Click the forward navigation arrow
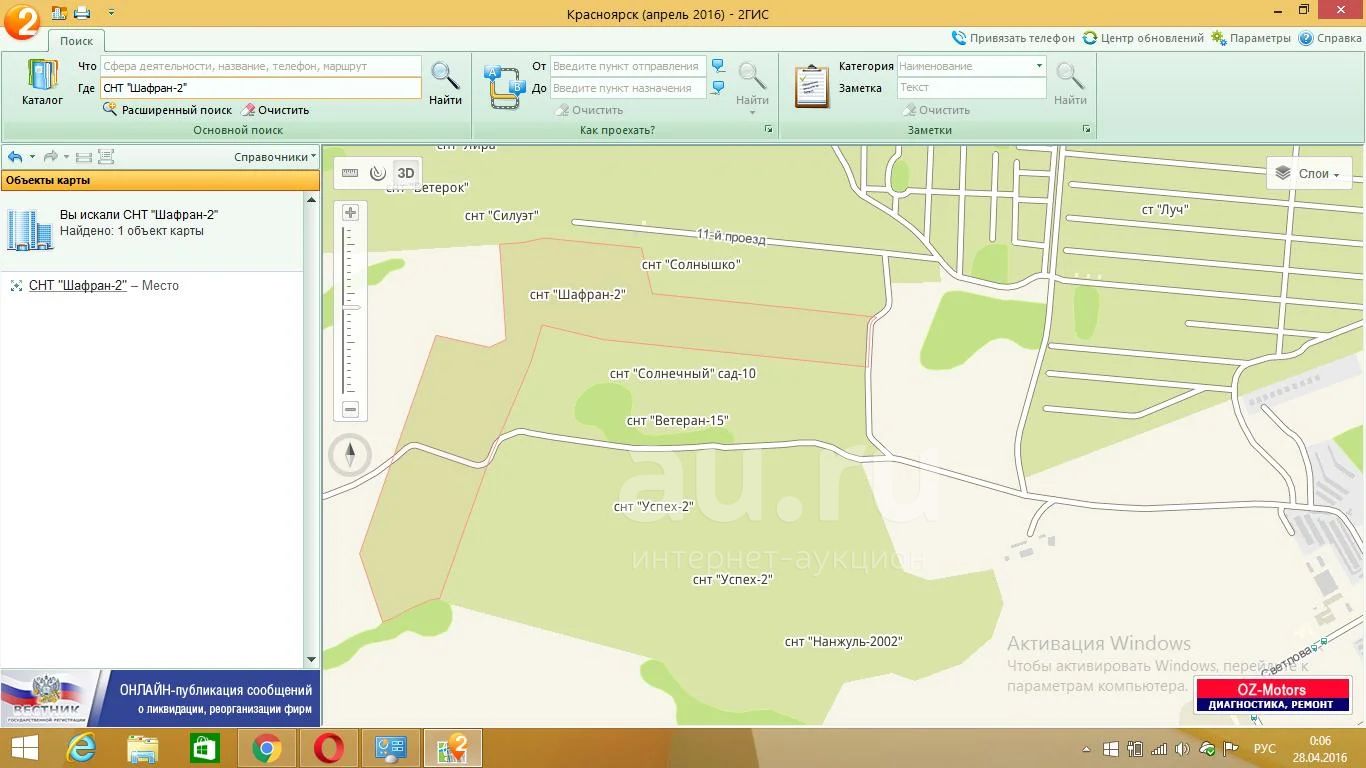The height and width of the screenshot is (768, 1366). [50, 157]
